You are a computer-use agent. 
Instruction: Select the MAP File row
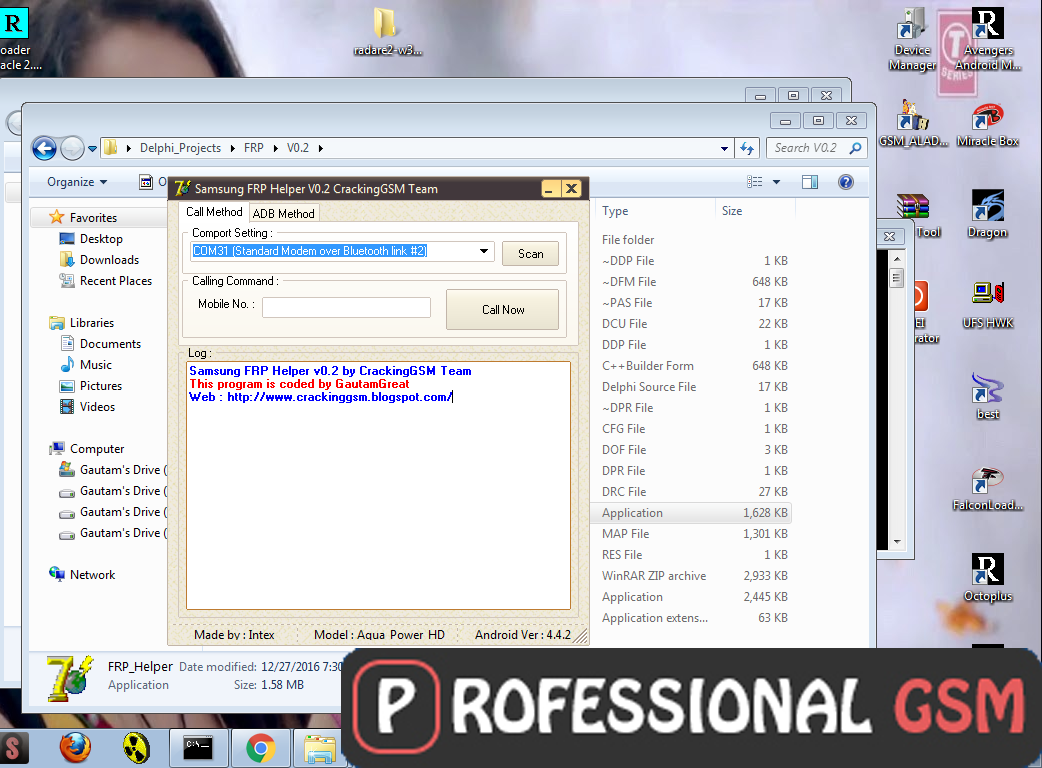point(691,534)
